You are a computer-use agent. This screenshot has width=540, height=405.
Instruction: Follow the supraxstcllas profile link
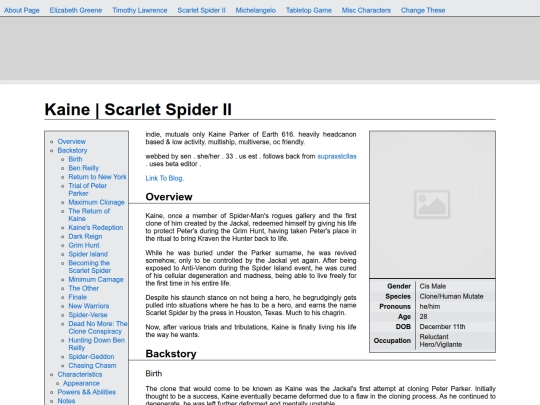coord(336,156)
